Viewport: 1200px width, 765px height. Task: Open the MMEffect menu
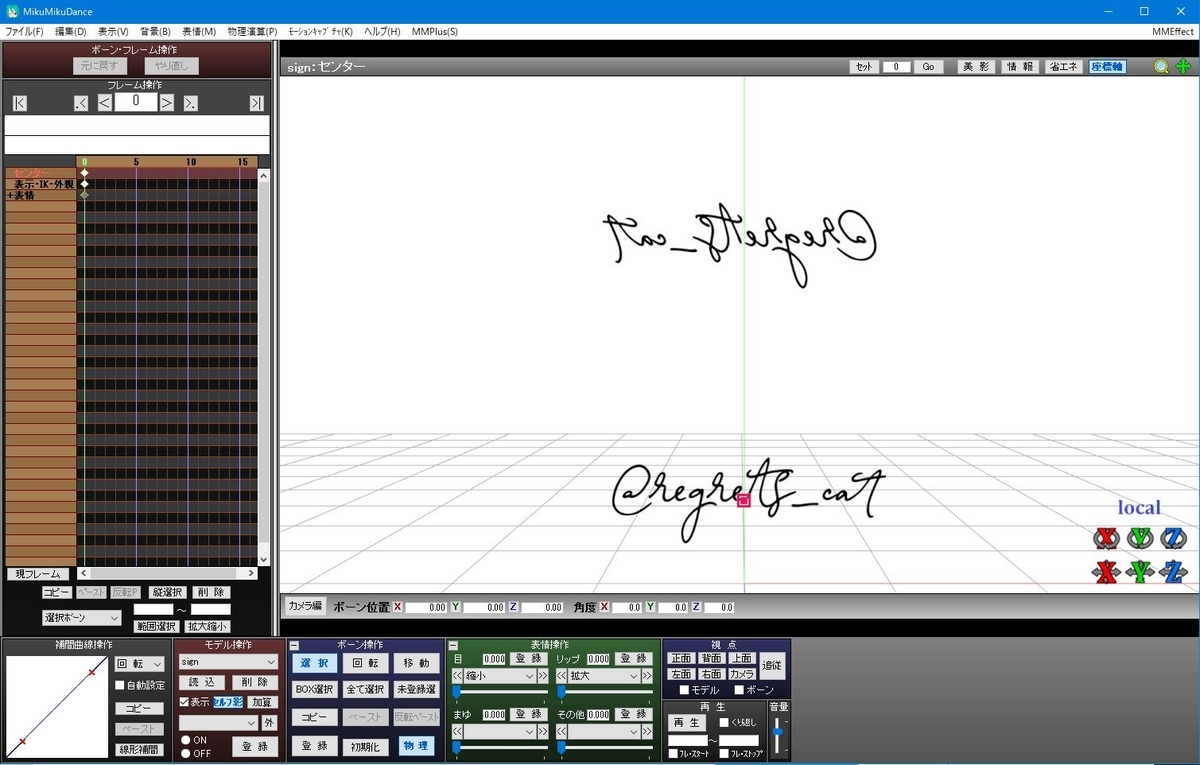(1173, 31)
